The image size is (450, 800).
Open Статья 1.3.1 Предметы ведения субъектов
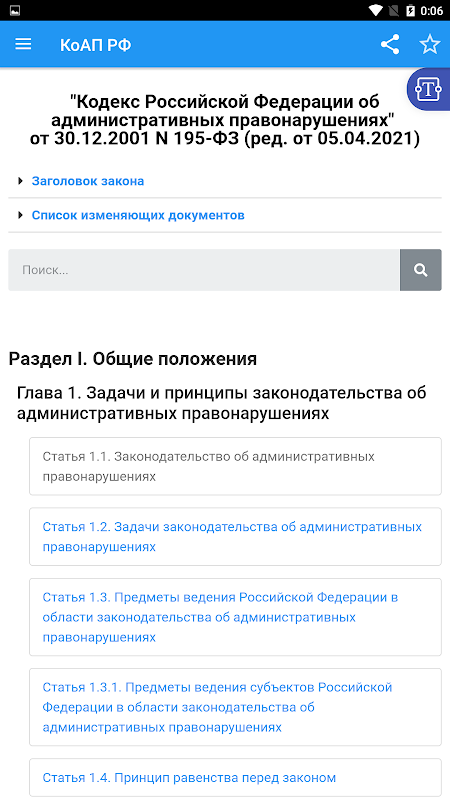pos(235,707)
